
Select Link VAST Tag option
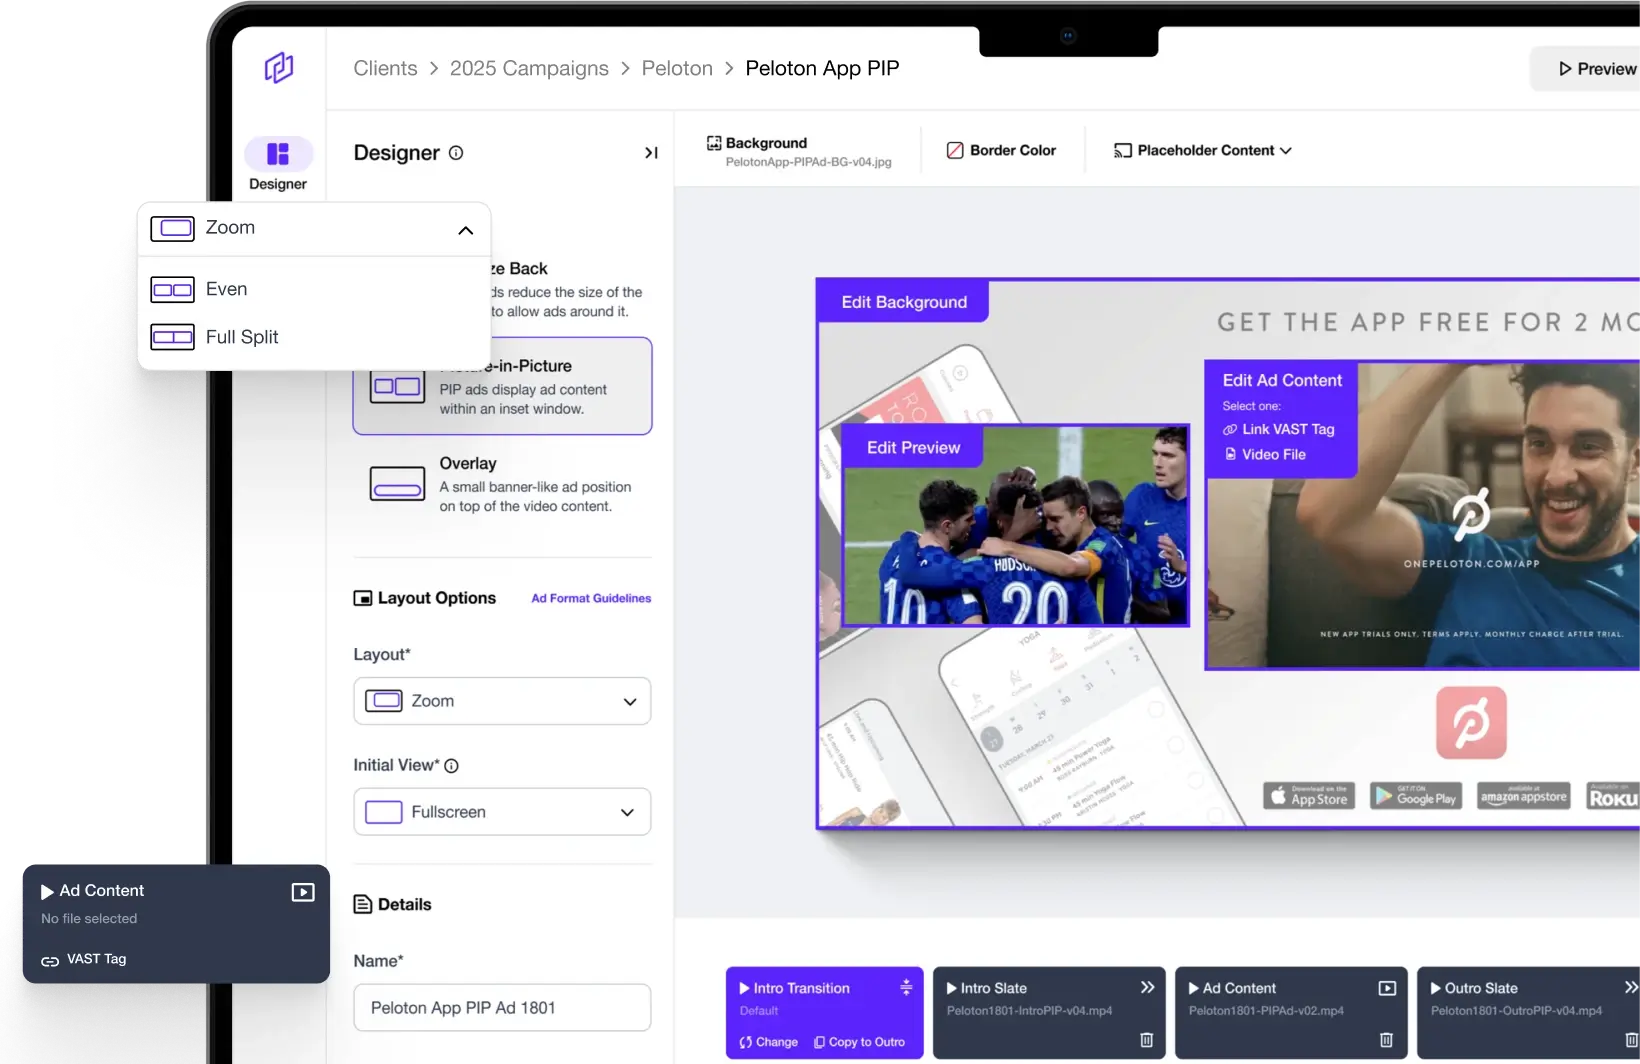(1279, 429)
